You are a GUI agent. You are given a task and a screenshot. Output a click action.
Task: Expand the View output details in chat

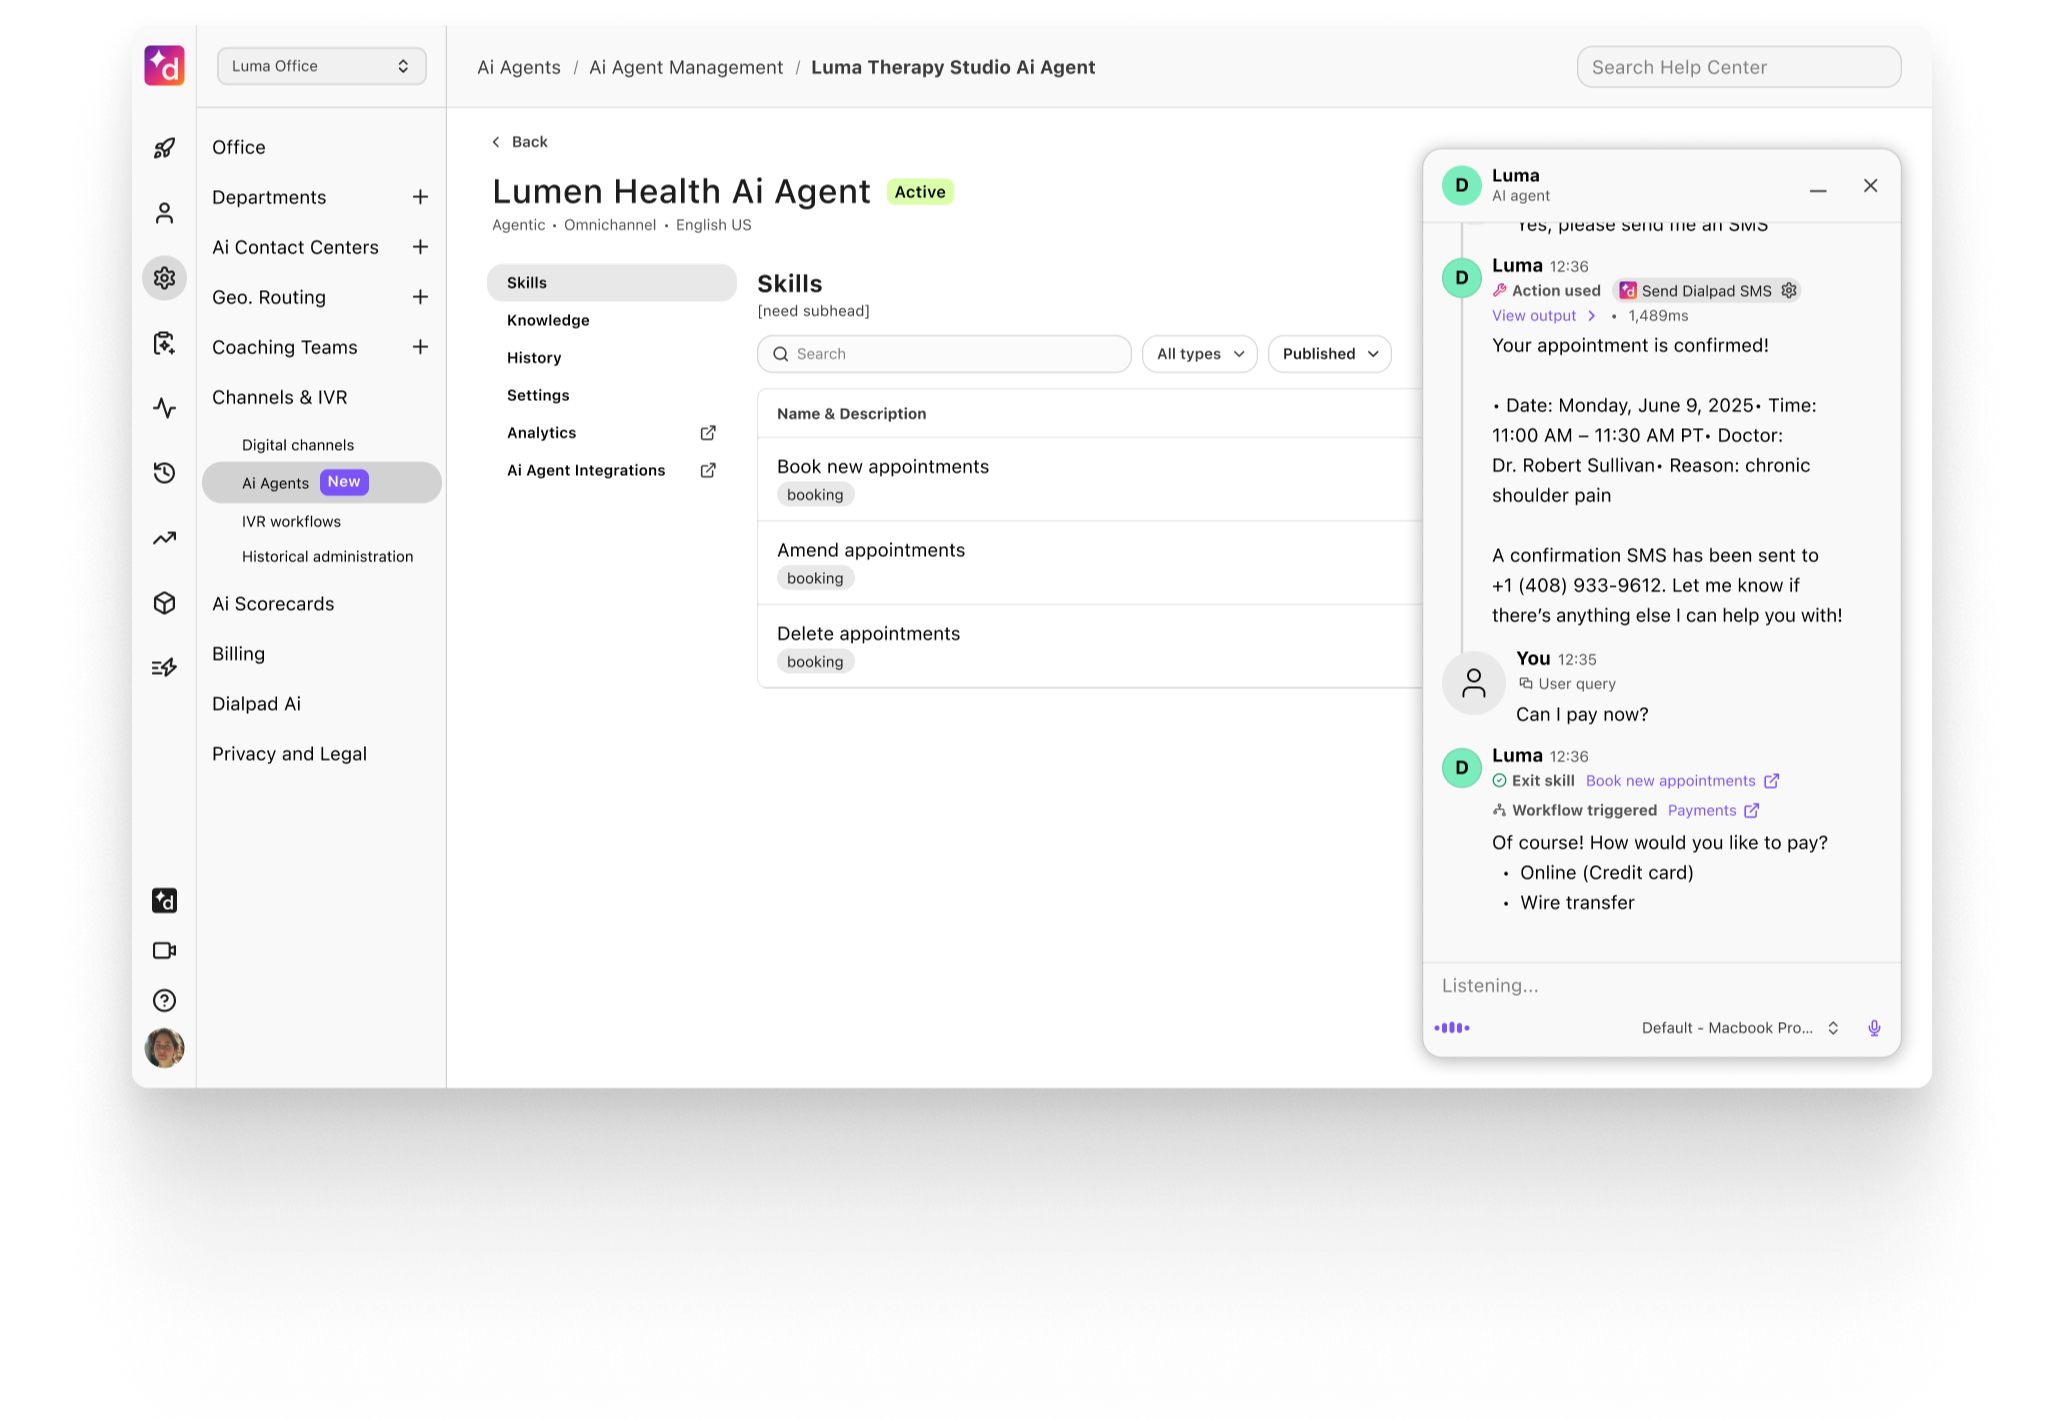pyautogui.click(x=1534, y=316)
